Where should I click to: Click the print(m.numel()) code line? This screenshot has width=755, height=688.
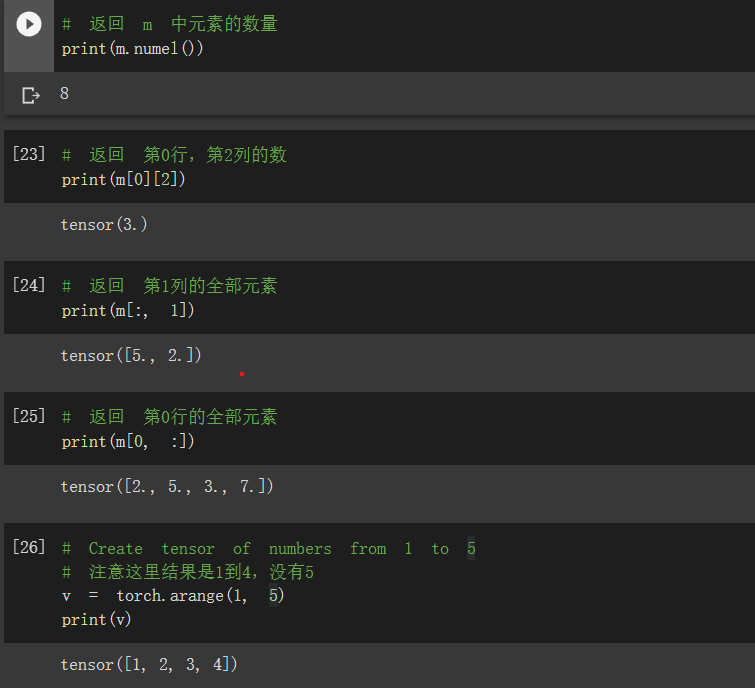[x=132, y=49]
